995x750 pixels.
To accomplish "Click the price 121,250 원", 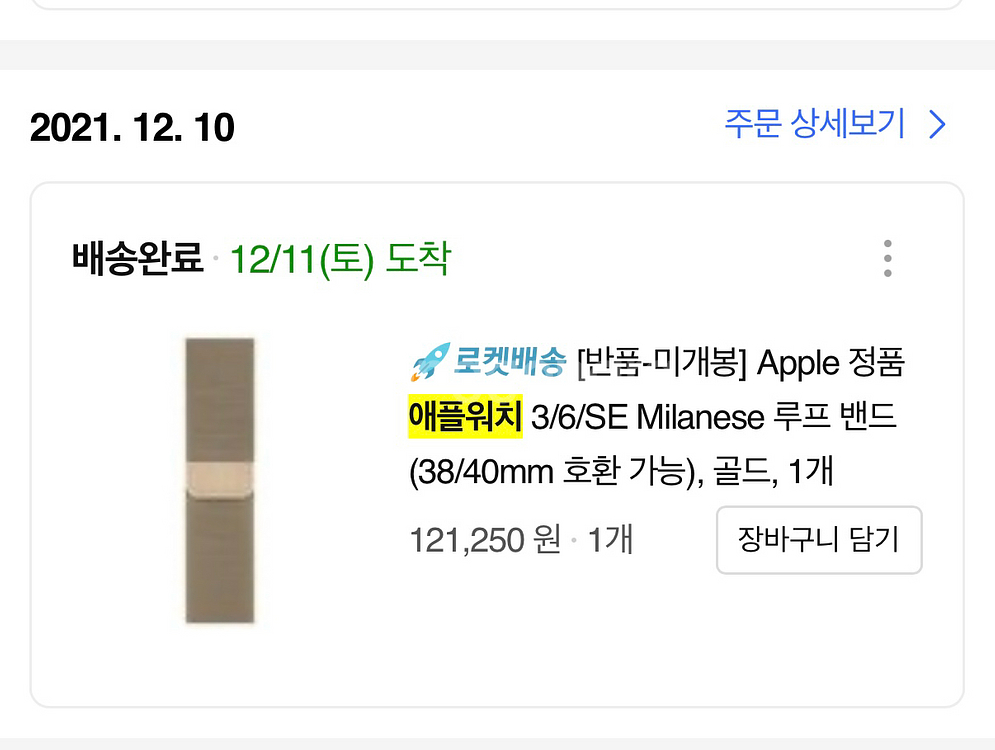I will click(x=485, y=541).
